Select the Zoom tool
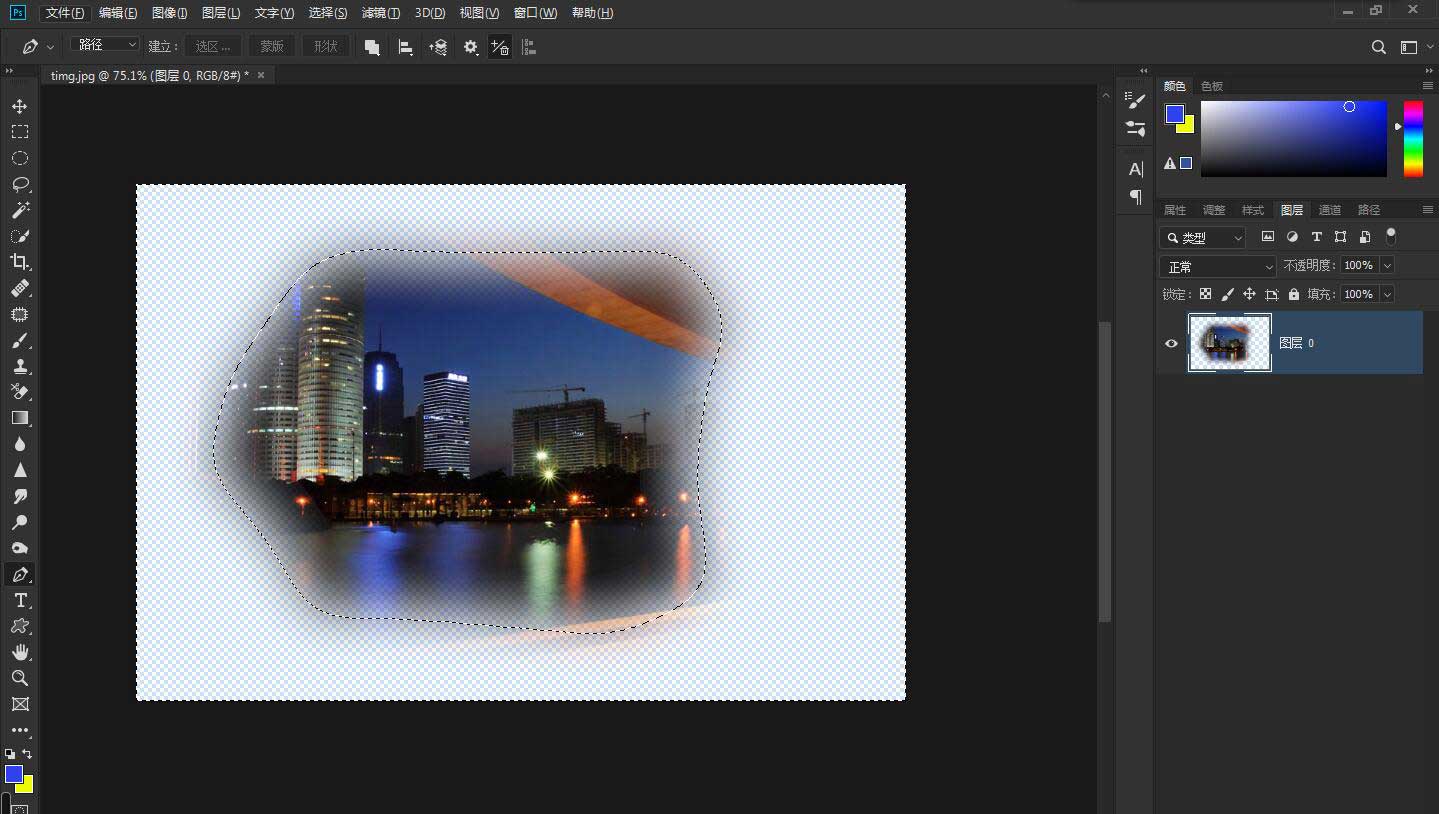1439x814 pixels. click(19, 678)
